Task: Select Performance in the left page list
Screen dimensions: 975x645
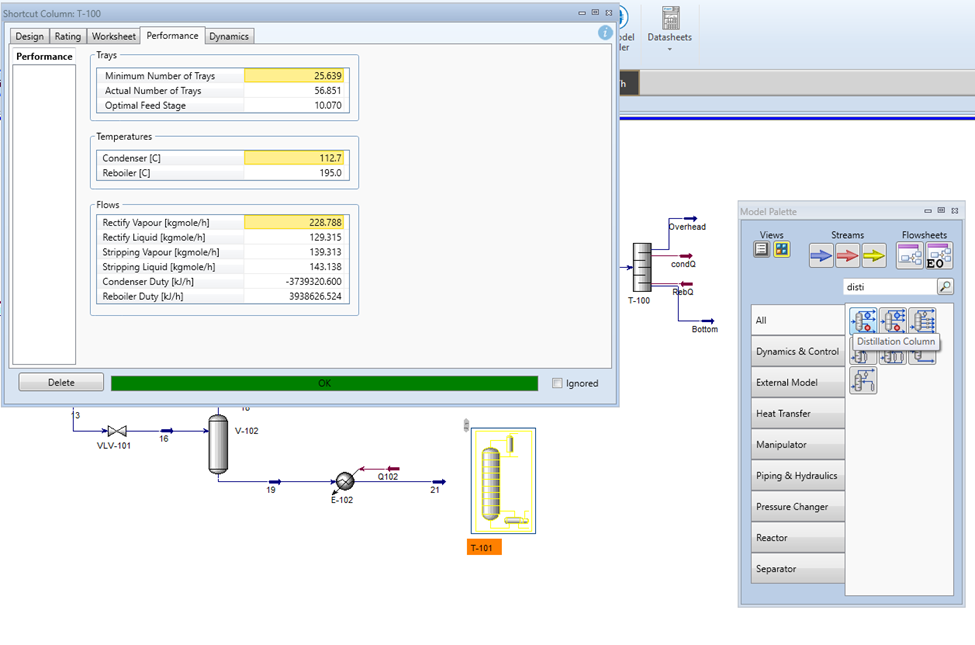Action: click(x=44, y=56)
